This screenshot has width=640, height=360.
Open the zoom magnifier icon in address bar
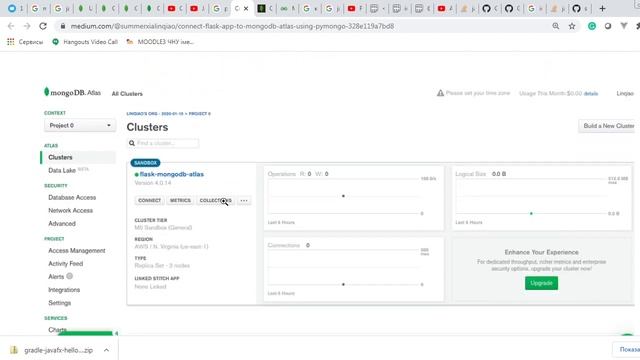pos(556,26)
